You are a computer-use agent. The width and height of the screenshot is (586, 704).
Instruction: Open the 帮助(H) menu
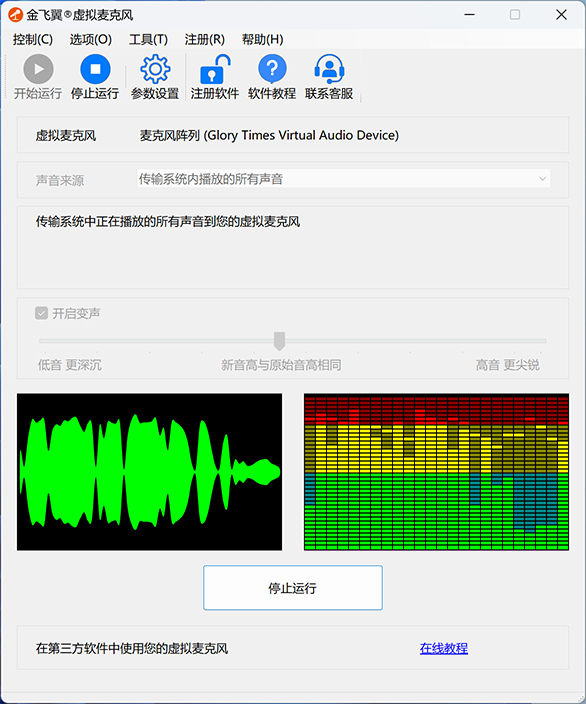coord(262,40)
